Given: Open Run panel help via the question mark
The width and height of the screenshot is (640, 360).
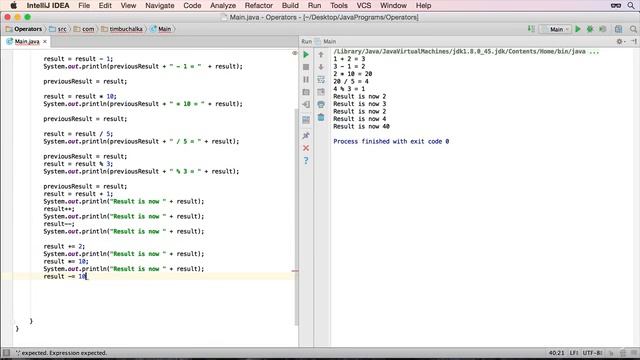Looking at the screenshot, I should pyautogui.click(x=306, y=160).
